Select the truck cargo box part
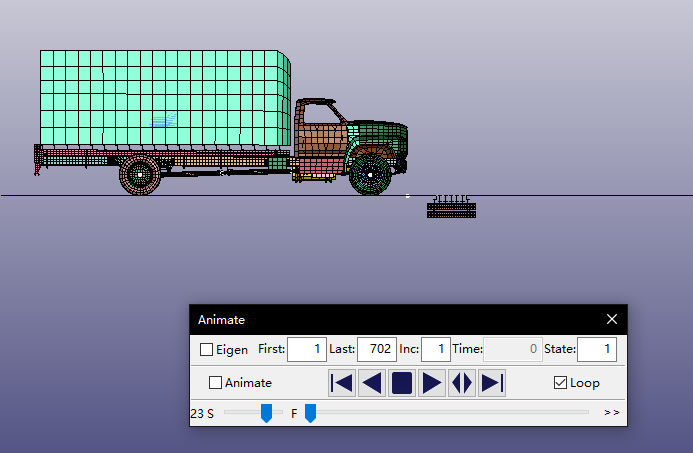 pos(165,98)
